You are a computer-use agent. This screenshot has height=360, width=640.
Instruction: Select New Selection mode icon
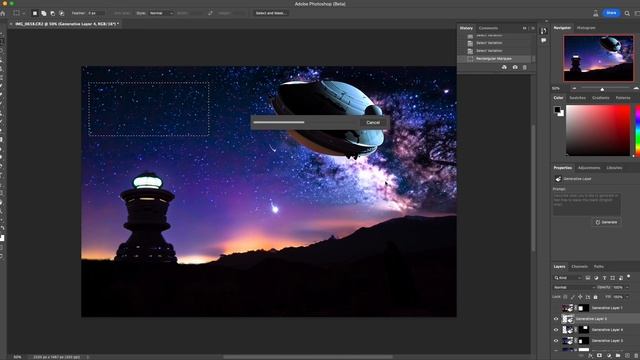(35, 13)
